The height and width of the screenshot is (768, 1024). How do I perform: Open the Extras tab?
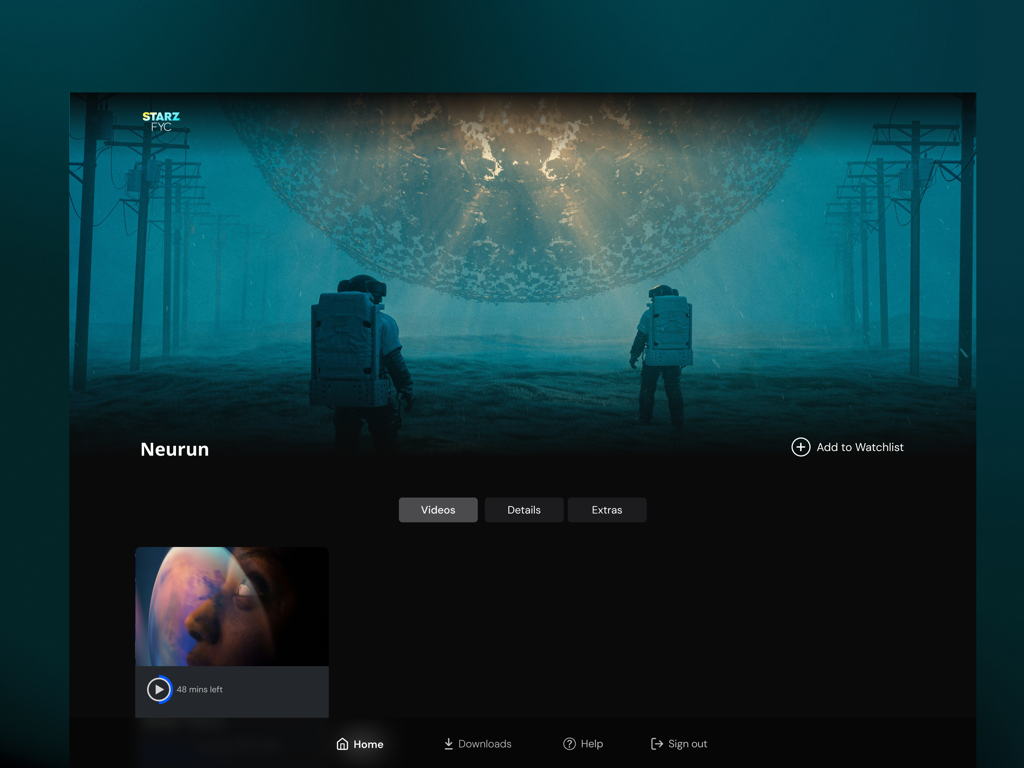(607, 509)
